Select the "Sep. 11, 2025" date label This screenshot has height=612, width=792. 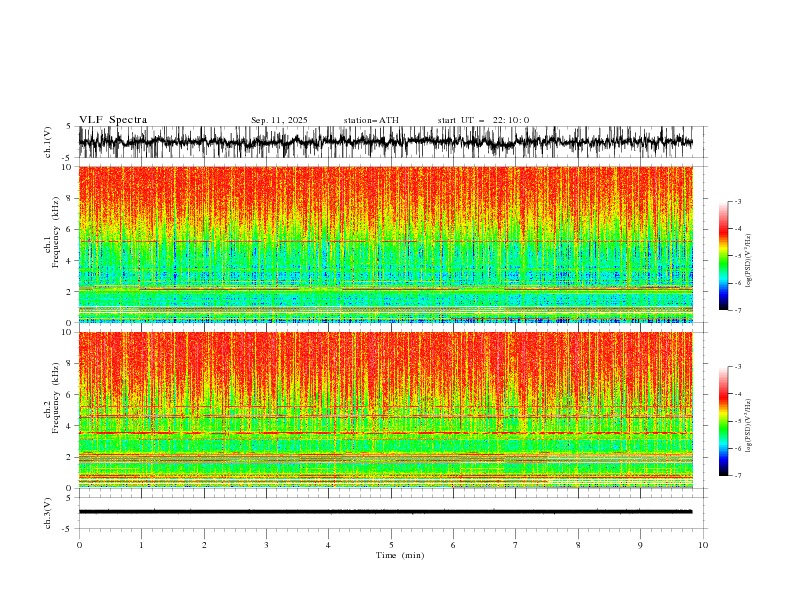tap(279, 120)
